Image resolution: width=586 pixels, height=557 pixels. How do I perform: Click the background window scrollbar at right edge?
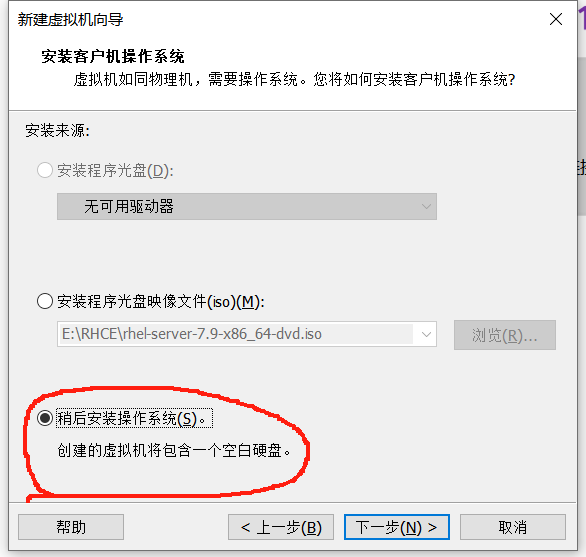tap(582, 136)
